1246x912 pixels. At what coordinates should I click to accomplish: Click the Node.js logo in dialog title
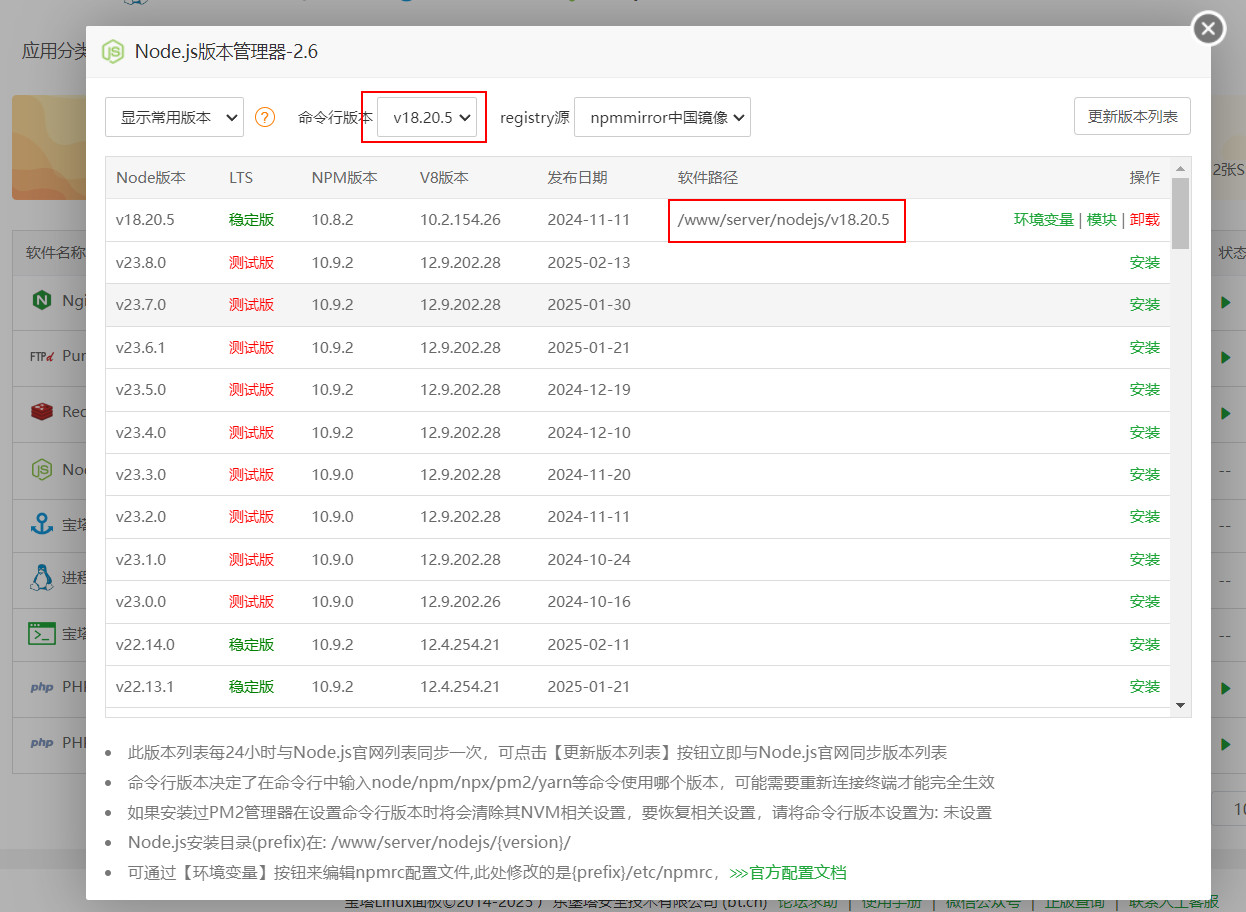tap(114, 52)
